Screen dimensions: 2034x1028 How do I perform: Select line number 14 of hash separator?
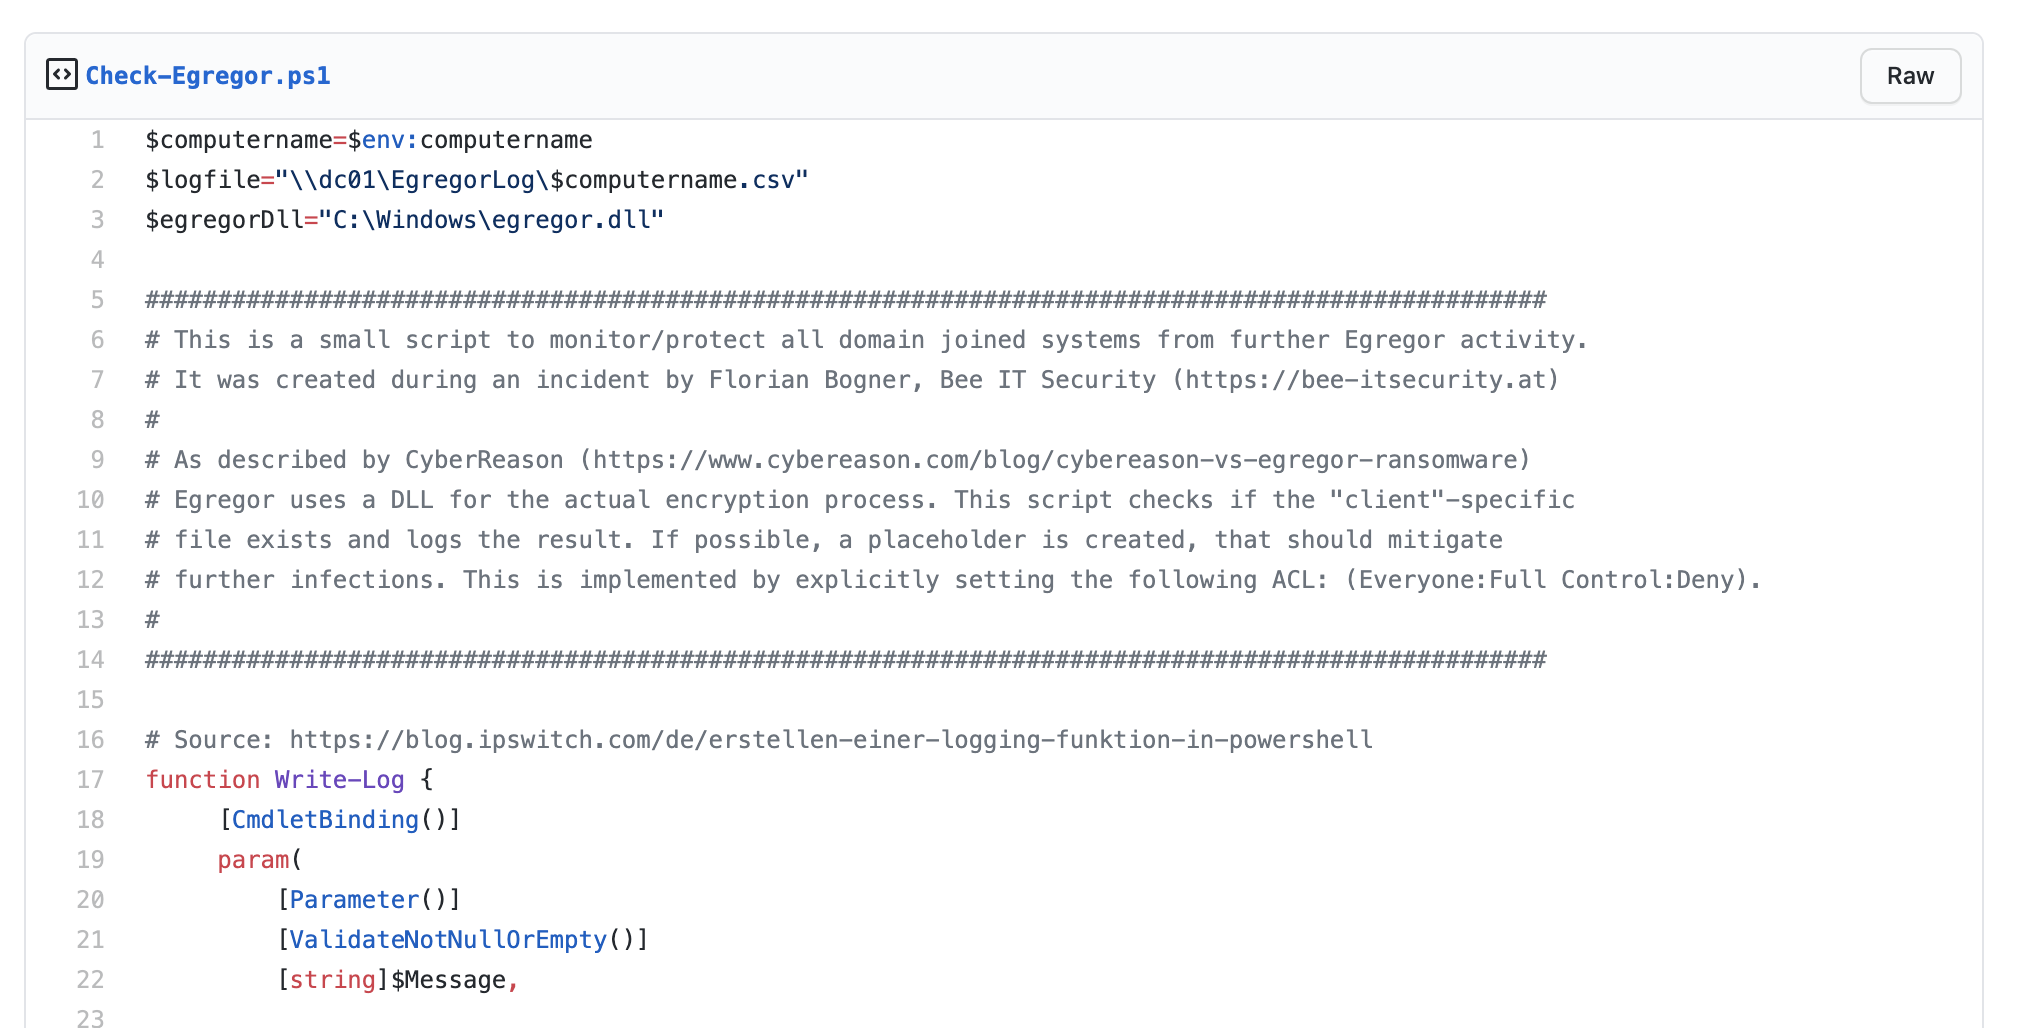(91, 660)
